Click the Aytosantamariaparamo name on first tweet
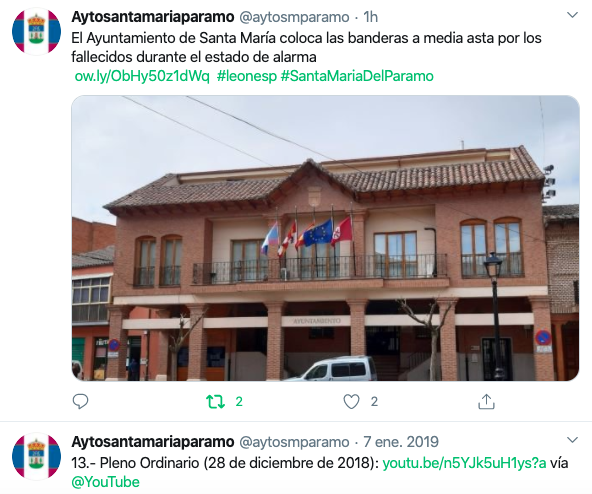This screenshot has height=494, width=592. 153,17
